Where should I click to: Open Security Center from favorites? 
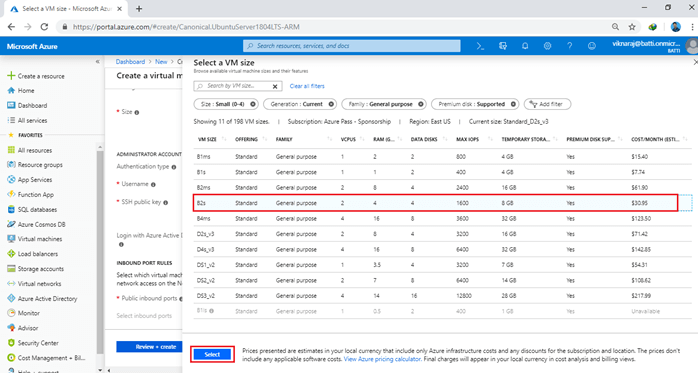32,343
